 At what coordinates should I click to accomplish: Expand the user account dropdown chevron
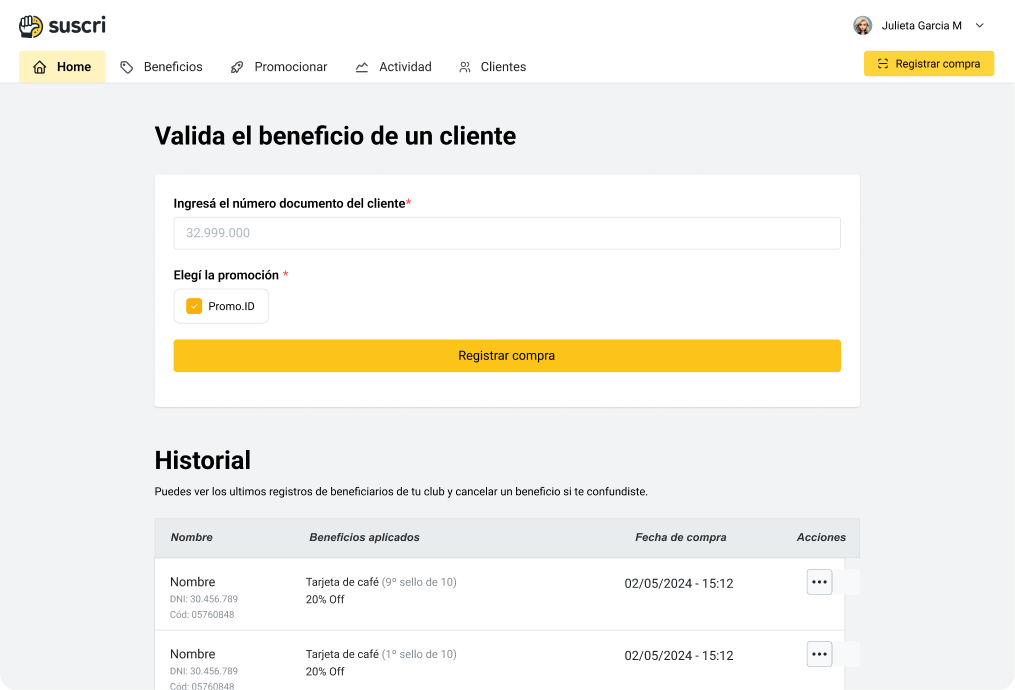(x=980, y=26)
